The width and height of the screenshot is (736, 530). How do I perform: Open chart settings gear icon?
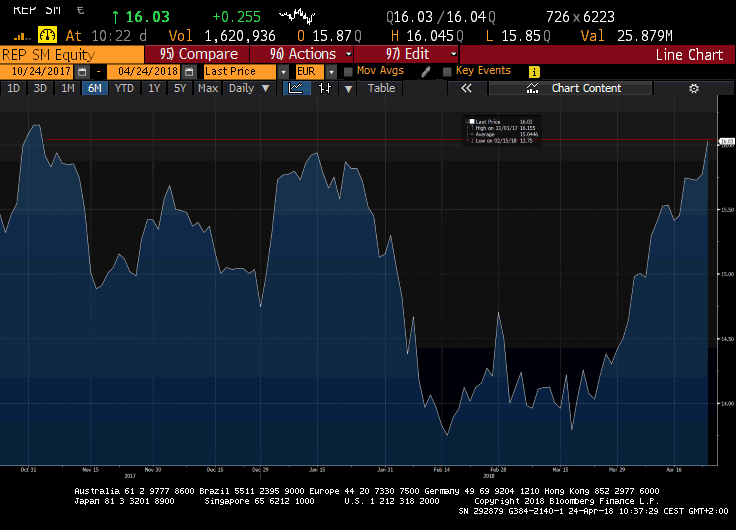click(x=693, y=88)
